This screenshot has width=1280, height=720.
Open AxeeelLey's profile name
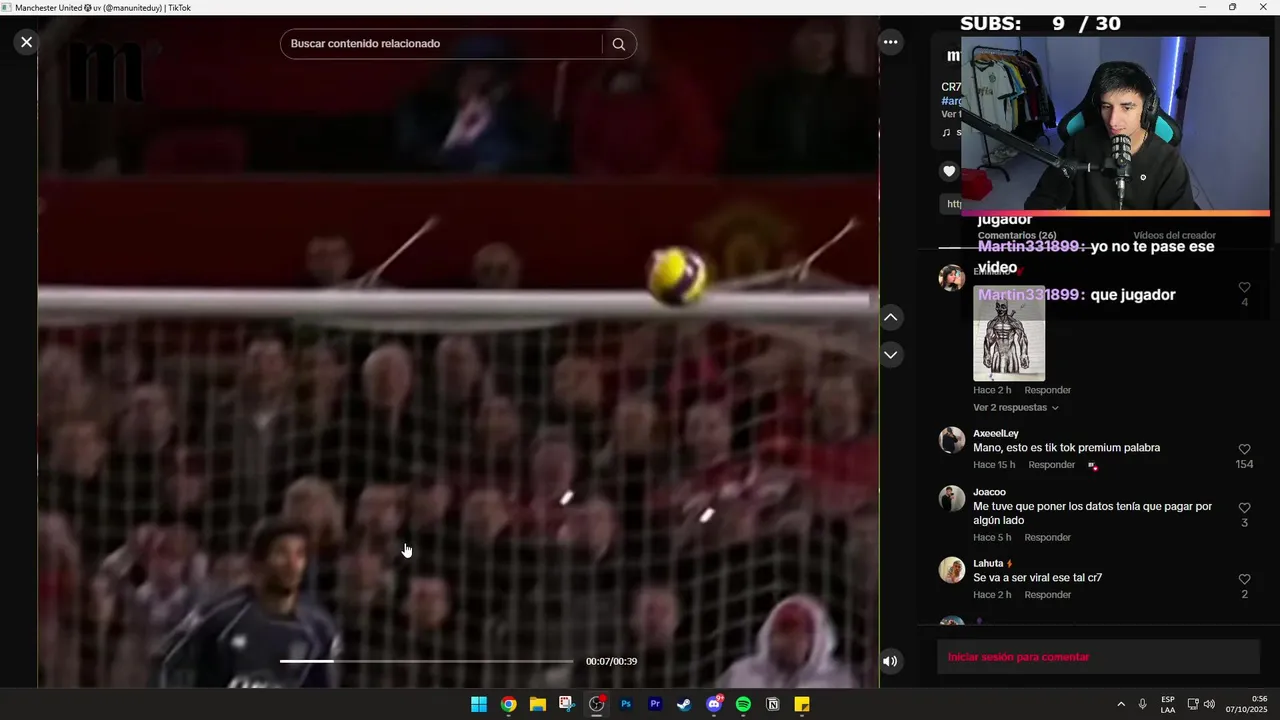995,434
